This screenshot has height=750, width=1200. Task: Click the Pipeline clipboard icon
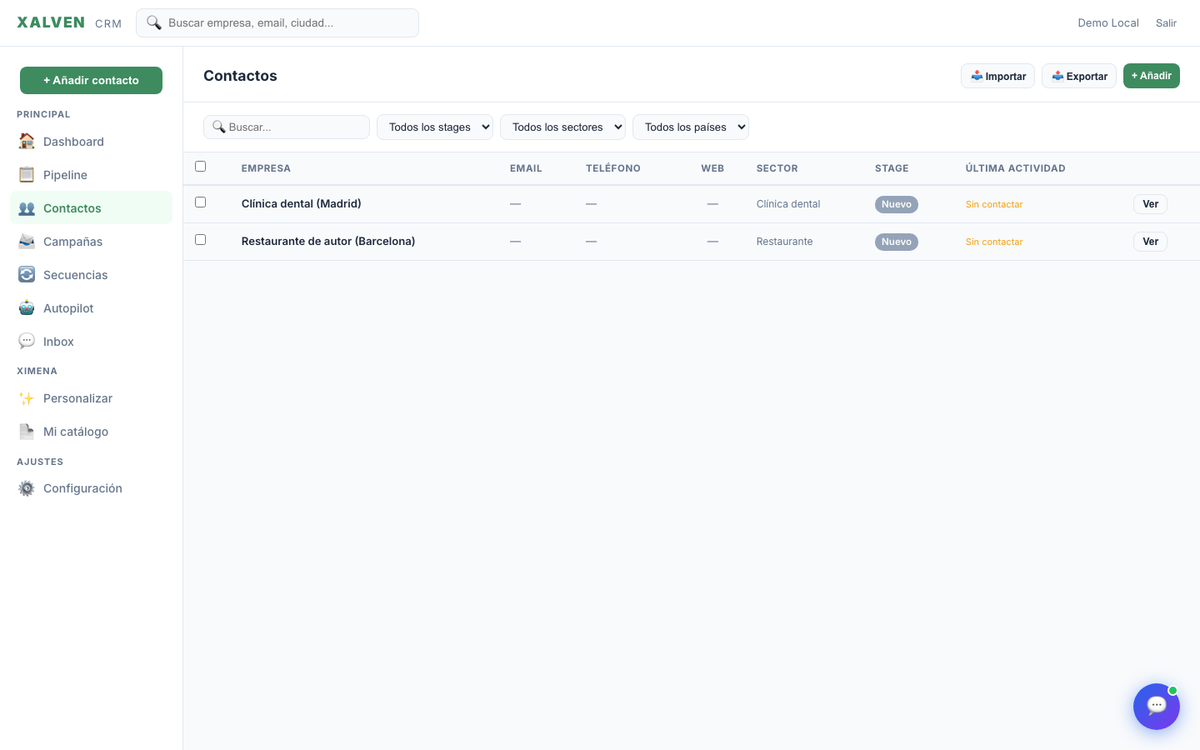coord(27,175)
